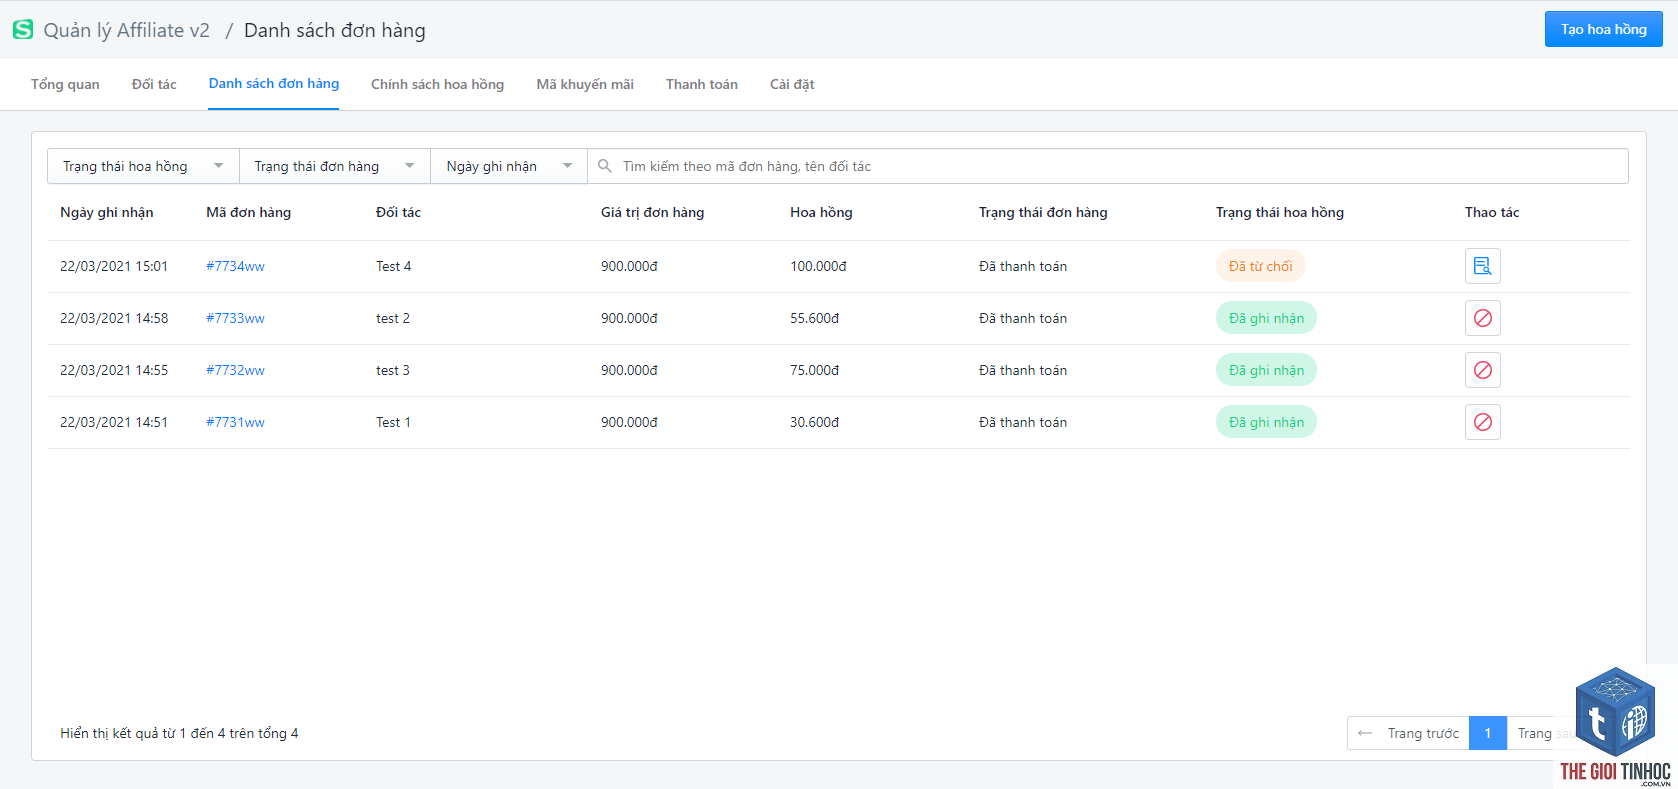
Task: Go to the Thanh toán tab
Action: pos(702,84)
